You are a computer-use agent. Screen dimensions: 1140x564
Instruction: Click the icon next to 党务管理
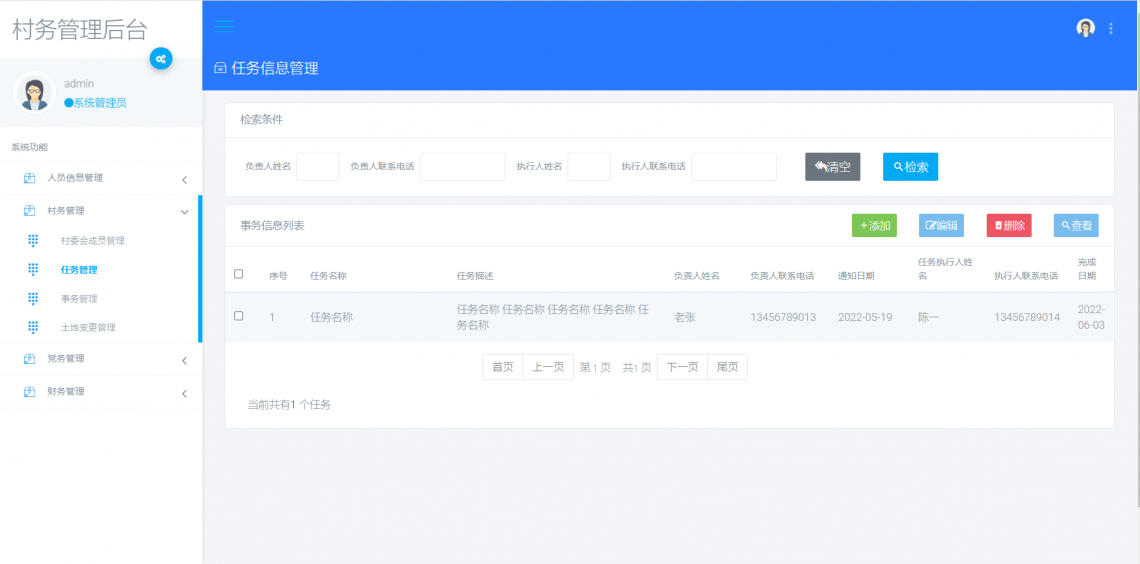(x=30, y=358)
